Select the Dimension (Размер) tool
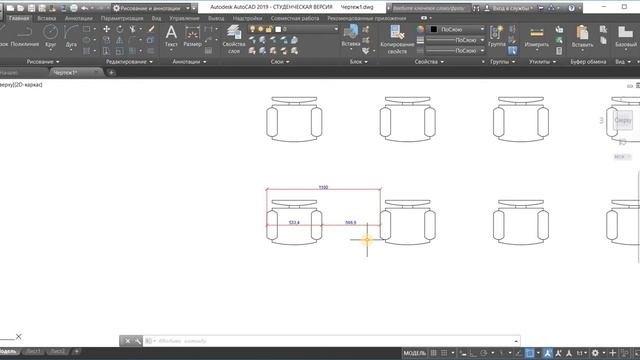640x360 pixels. [192, 36]
